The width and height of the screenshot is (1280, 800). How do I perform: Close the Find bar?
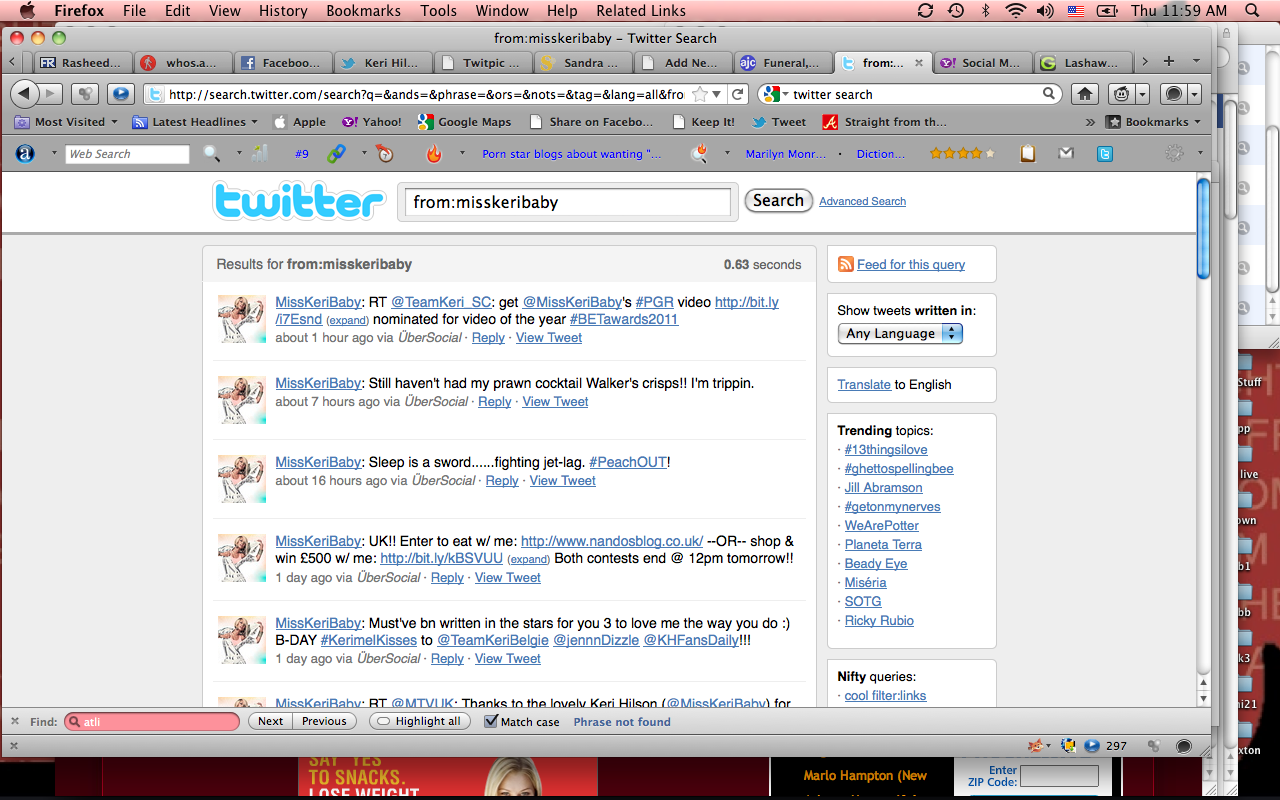coord(14,721)
